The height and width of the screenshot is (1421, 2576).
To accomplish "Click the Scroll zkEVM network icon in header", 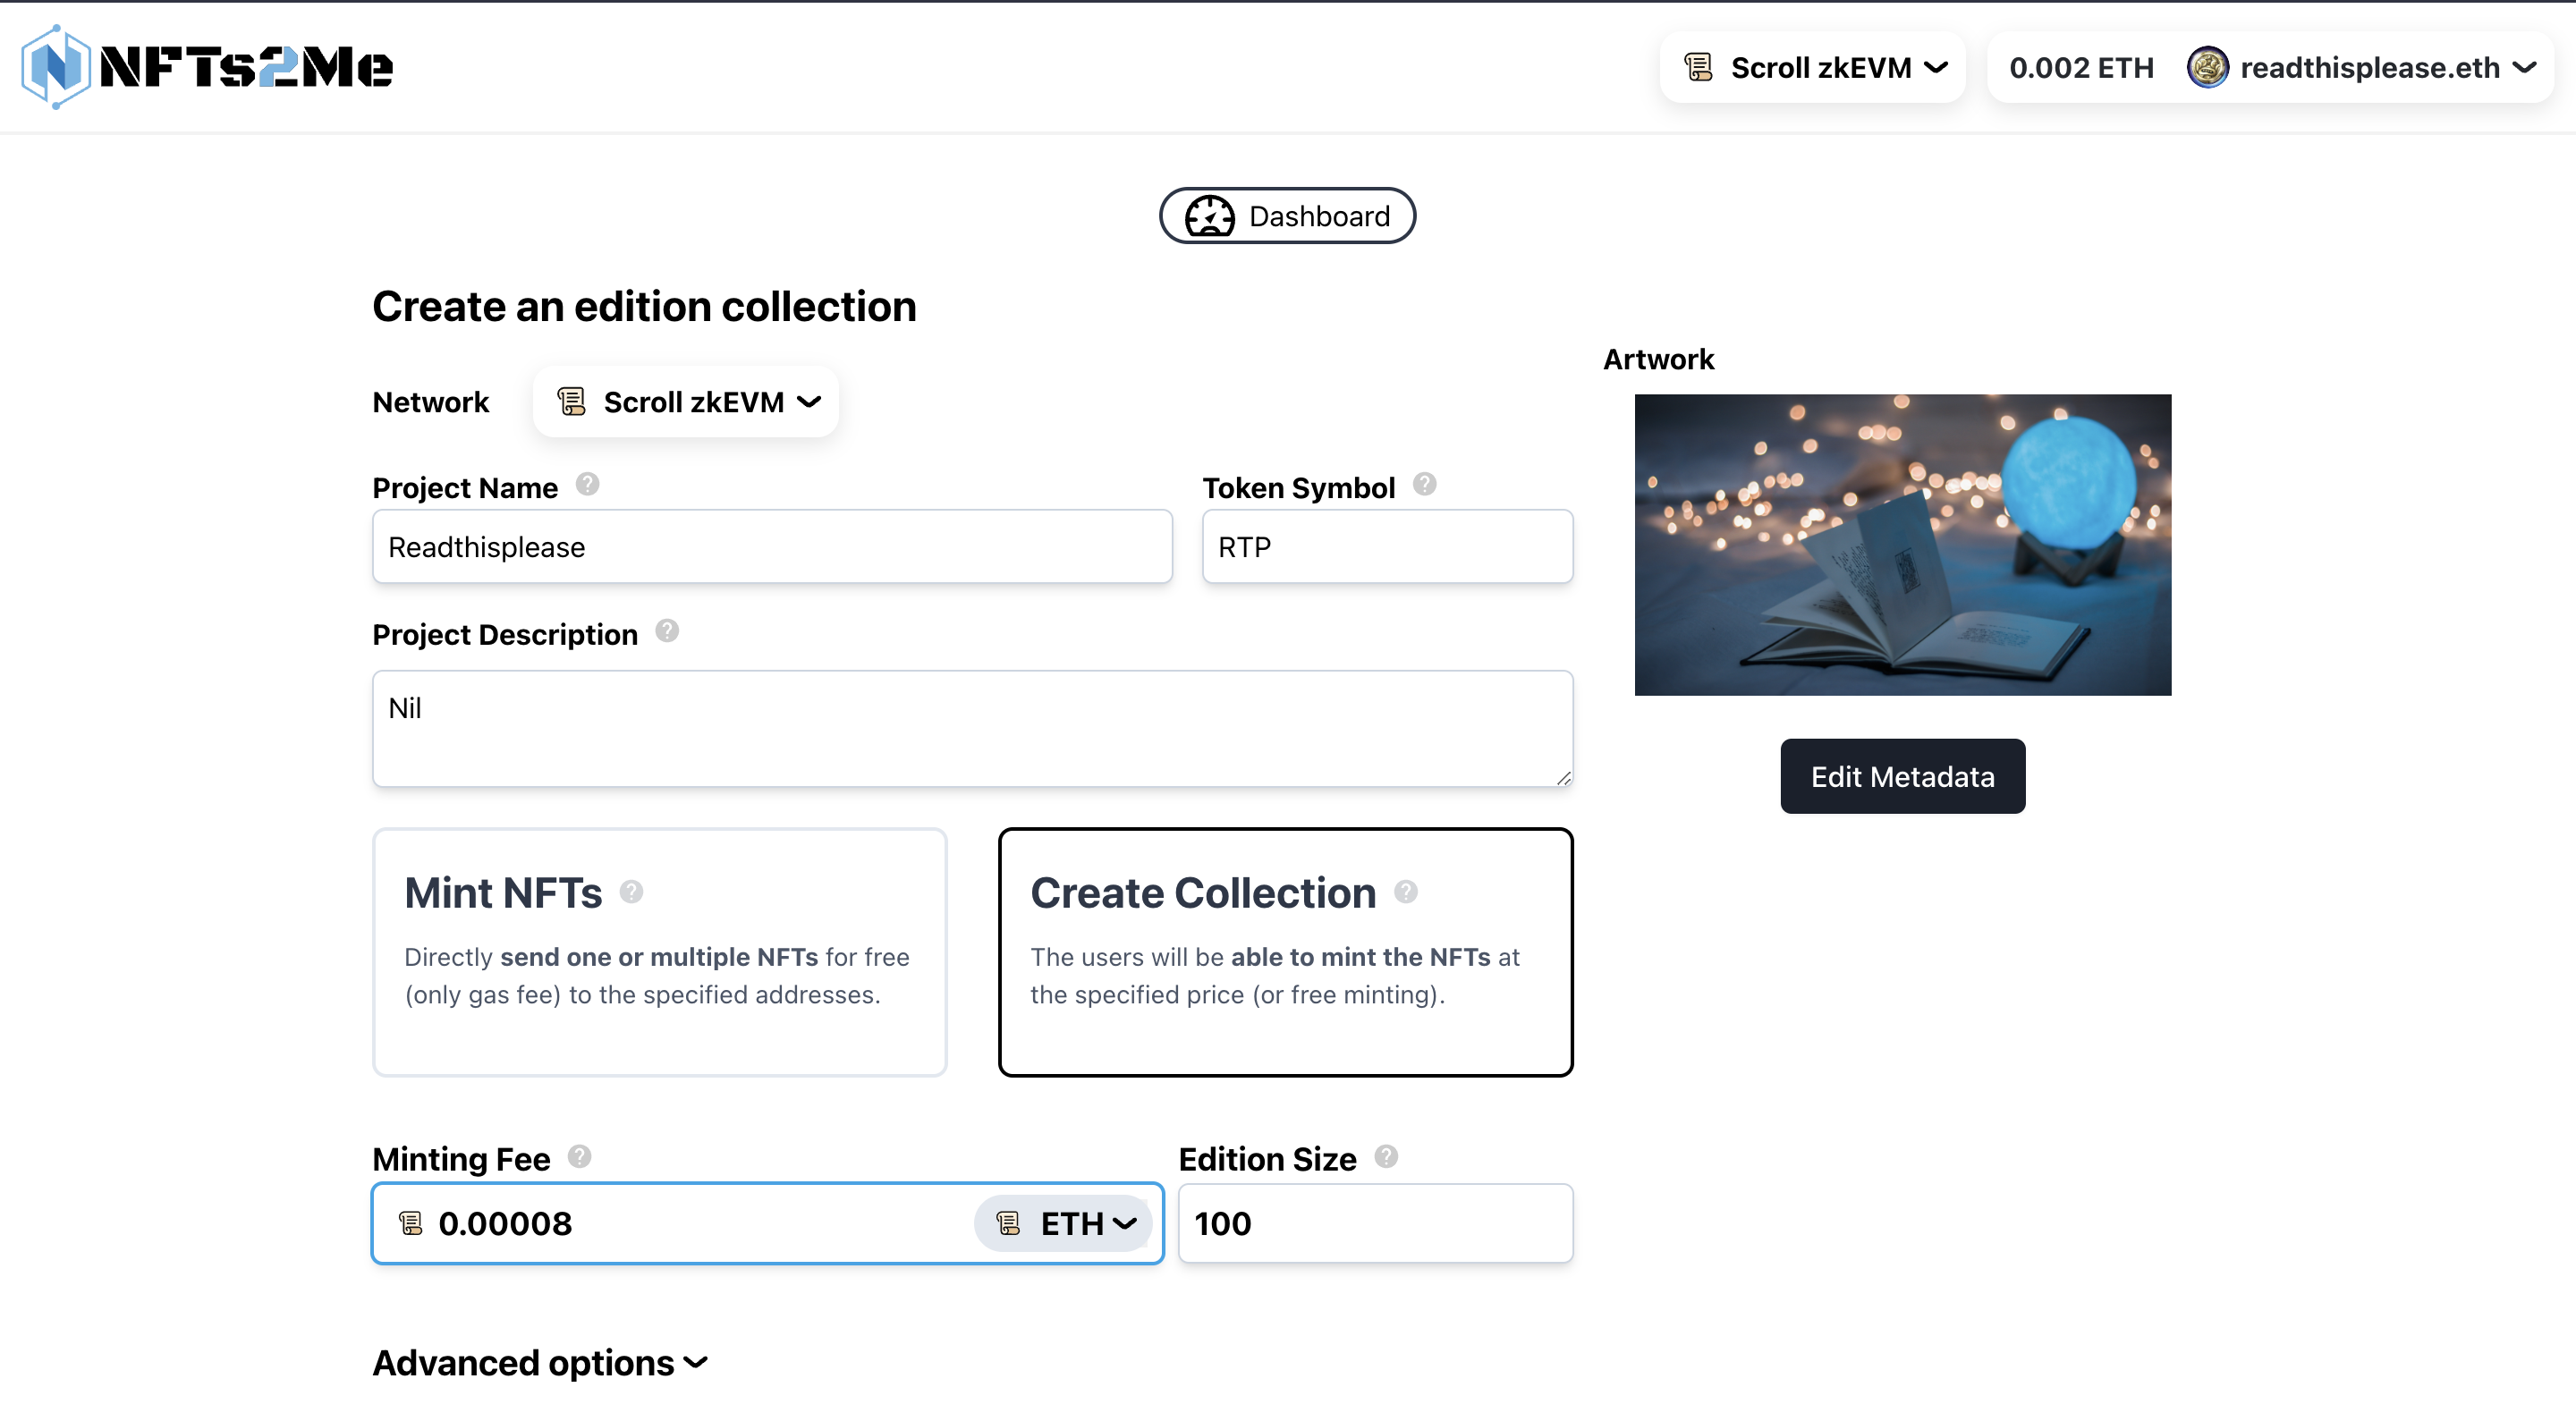I will pos(1696,66).
